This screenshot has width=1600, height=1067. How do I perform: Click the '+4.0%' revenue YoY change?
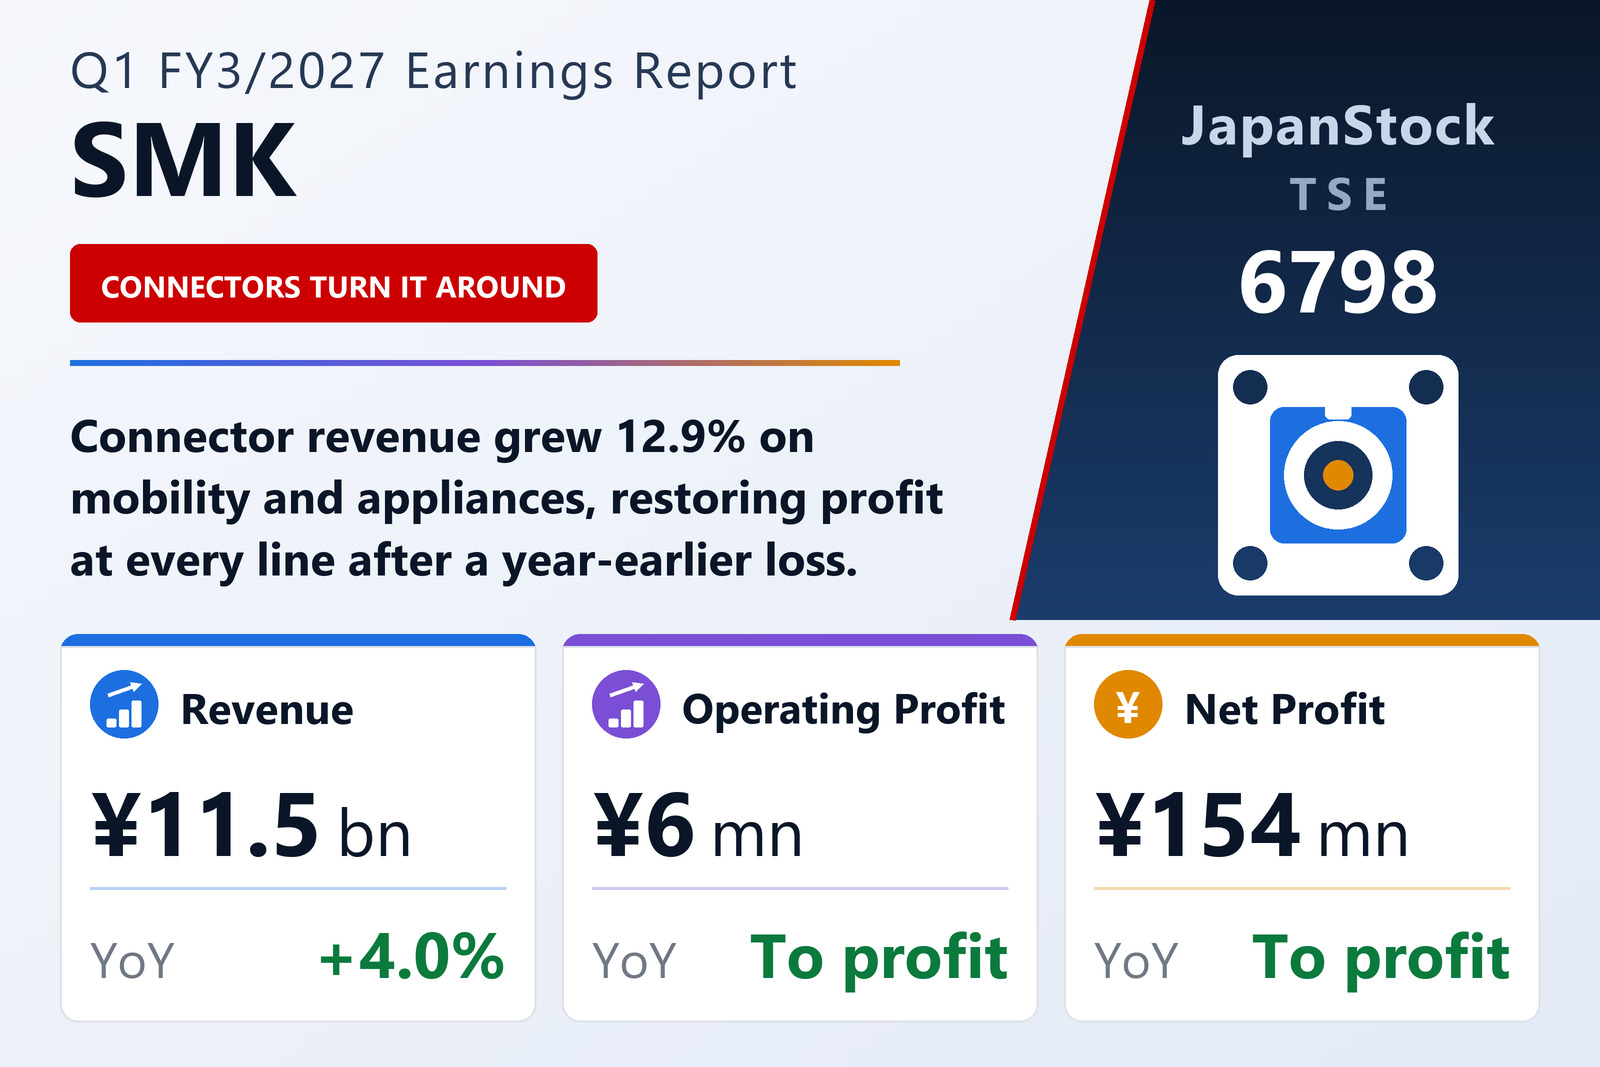412,956
